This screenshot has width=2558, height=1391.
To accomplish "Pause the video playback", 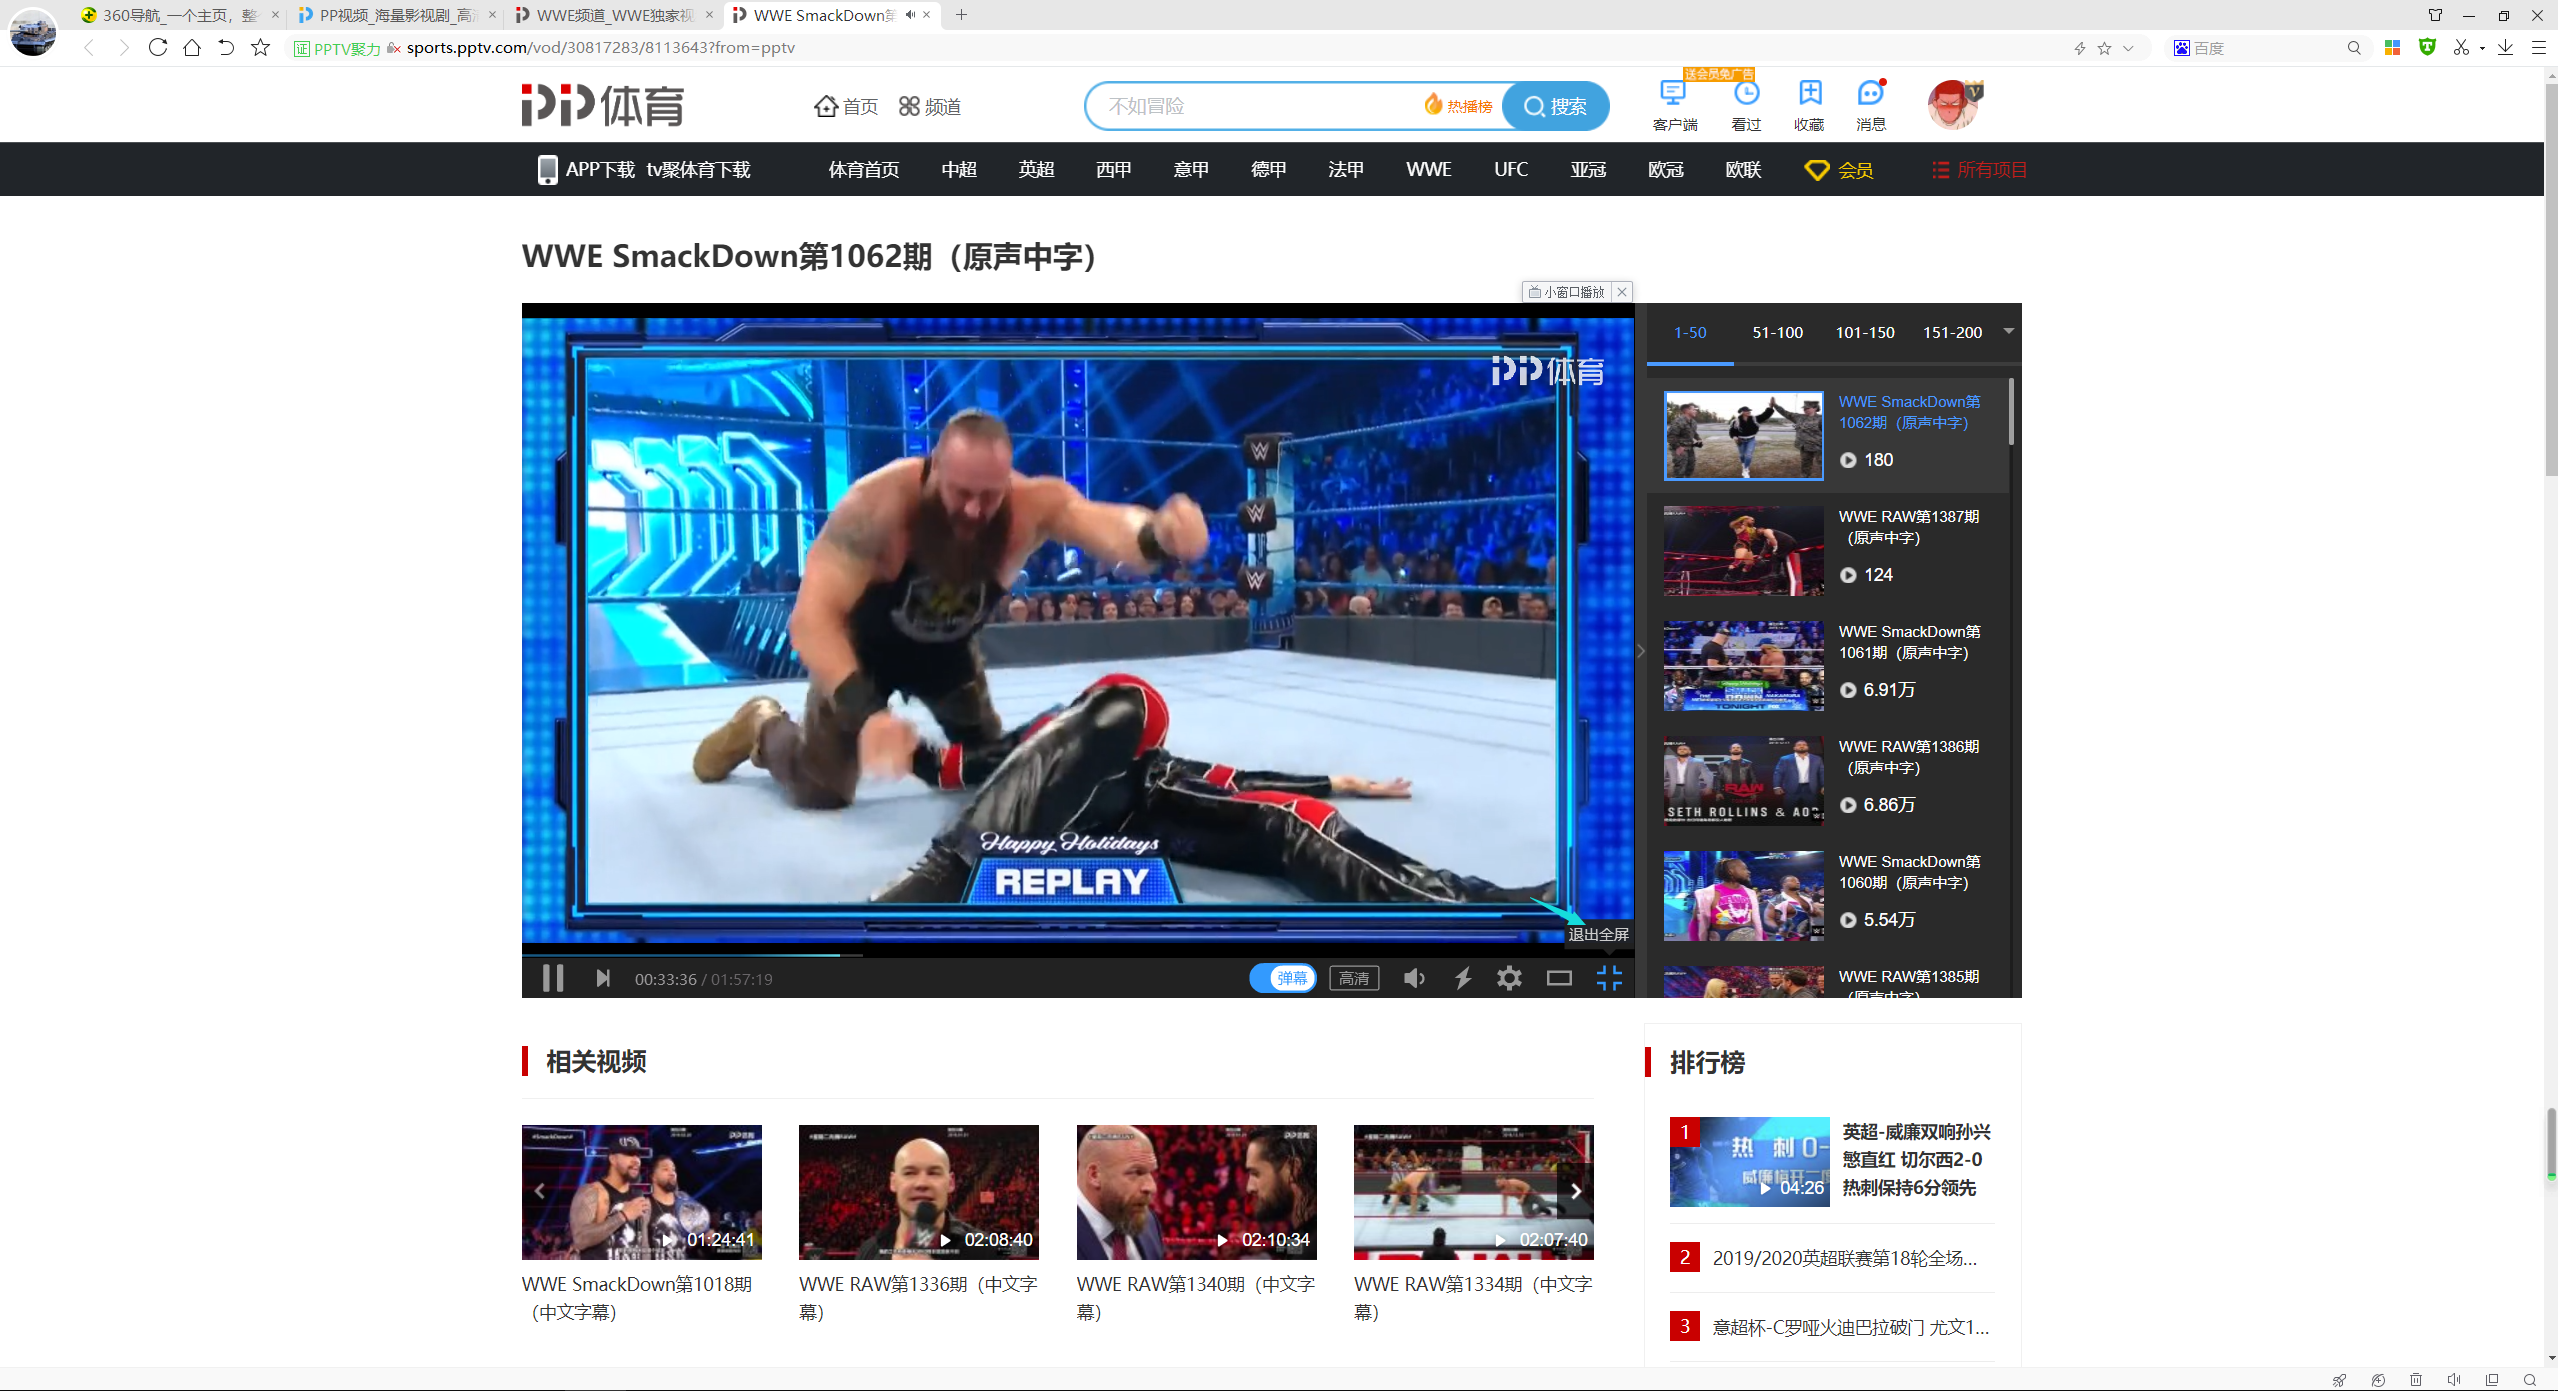I will coord(553,978).
